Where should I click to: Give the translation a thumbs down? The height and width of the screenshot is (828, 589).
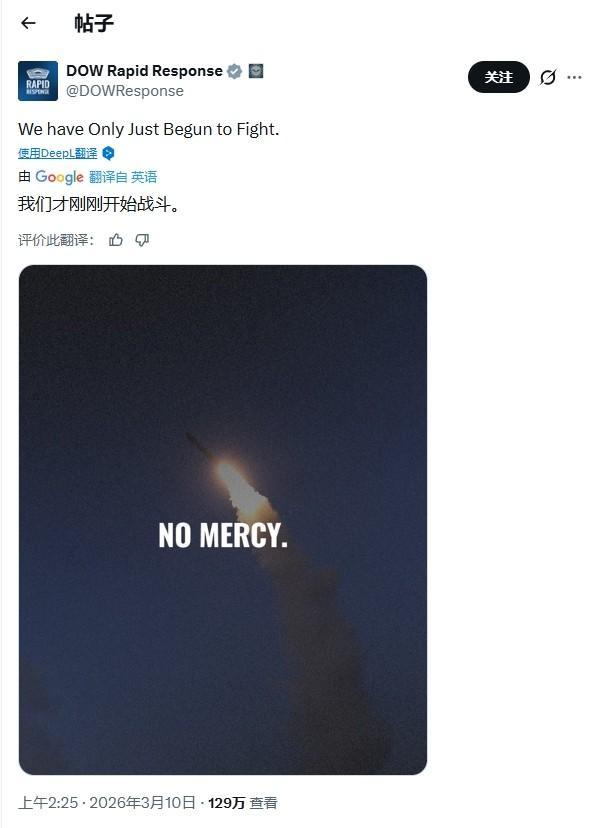click(x=142, y=241)
